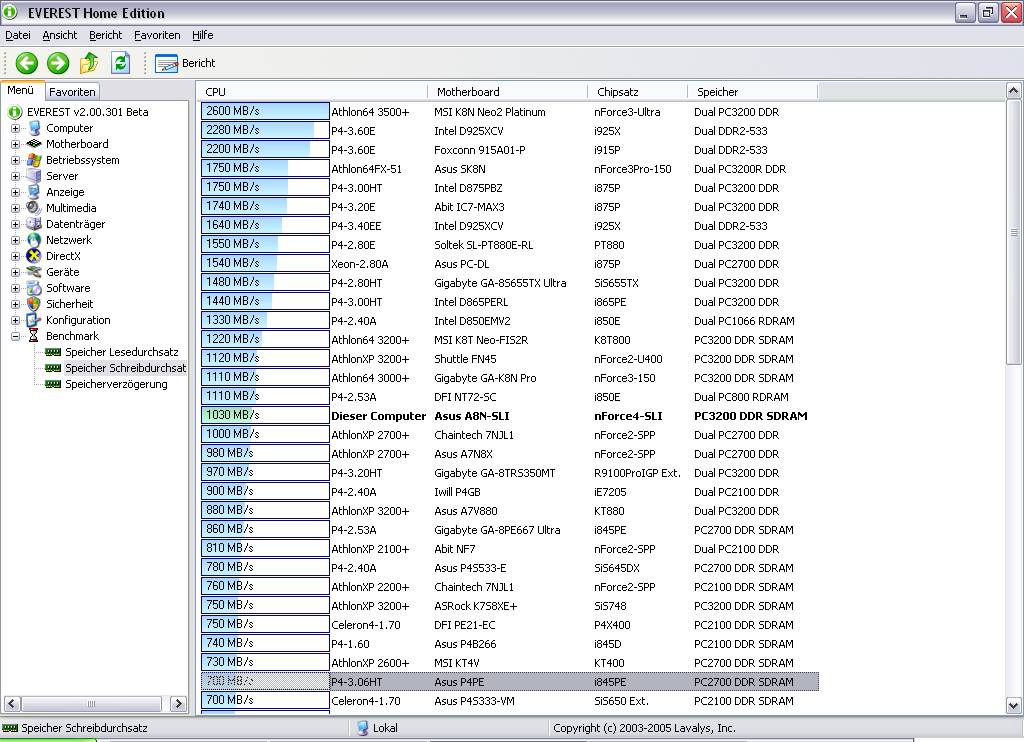Select the Speicher Schreibdurchsatz tree item
1024x742 pixels.
pos(125,368)
